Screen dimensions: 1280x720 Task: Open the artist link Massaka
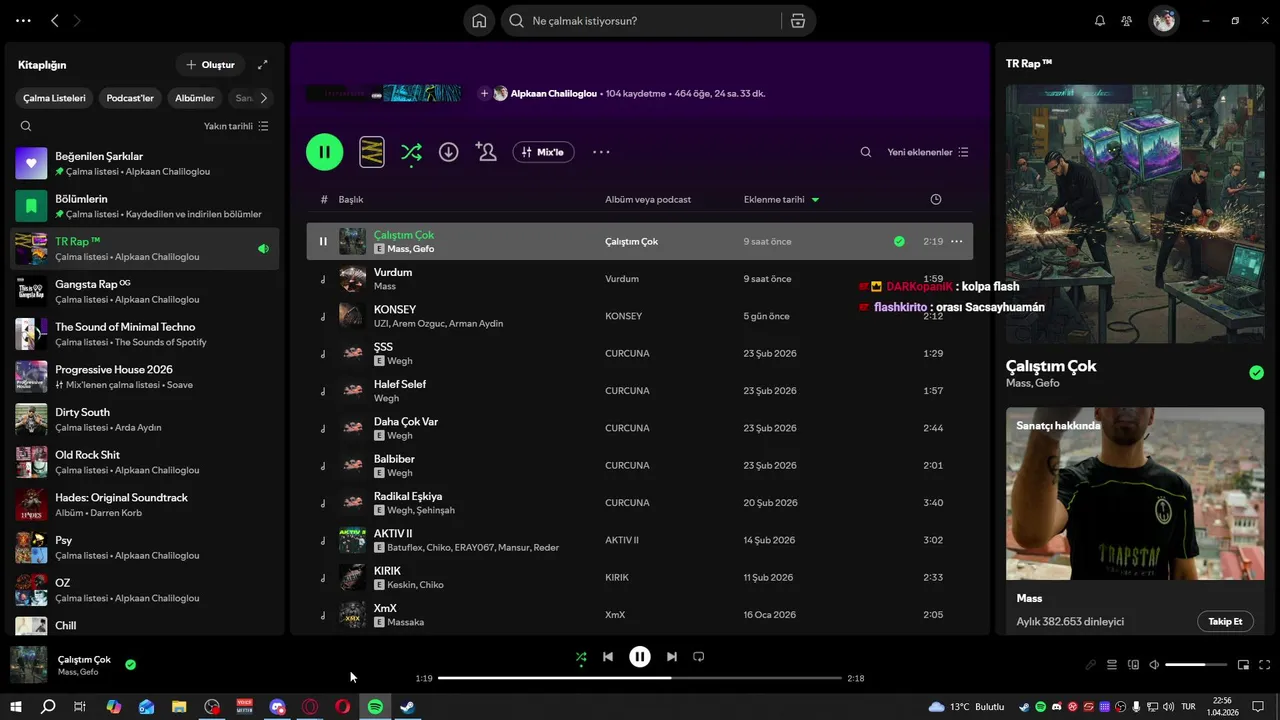[406, 622]
